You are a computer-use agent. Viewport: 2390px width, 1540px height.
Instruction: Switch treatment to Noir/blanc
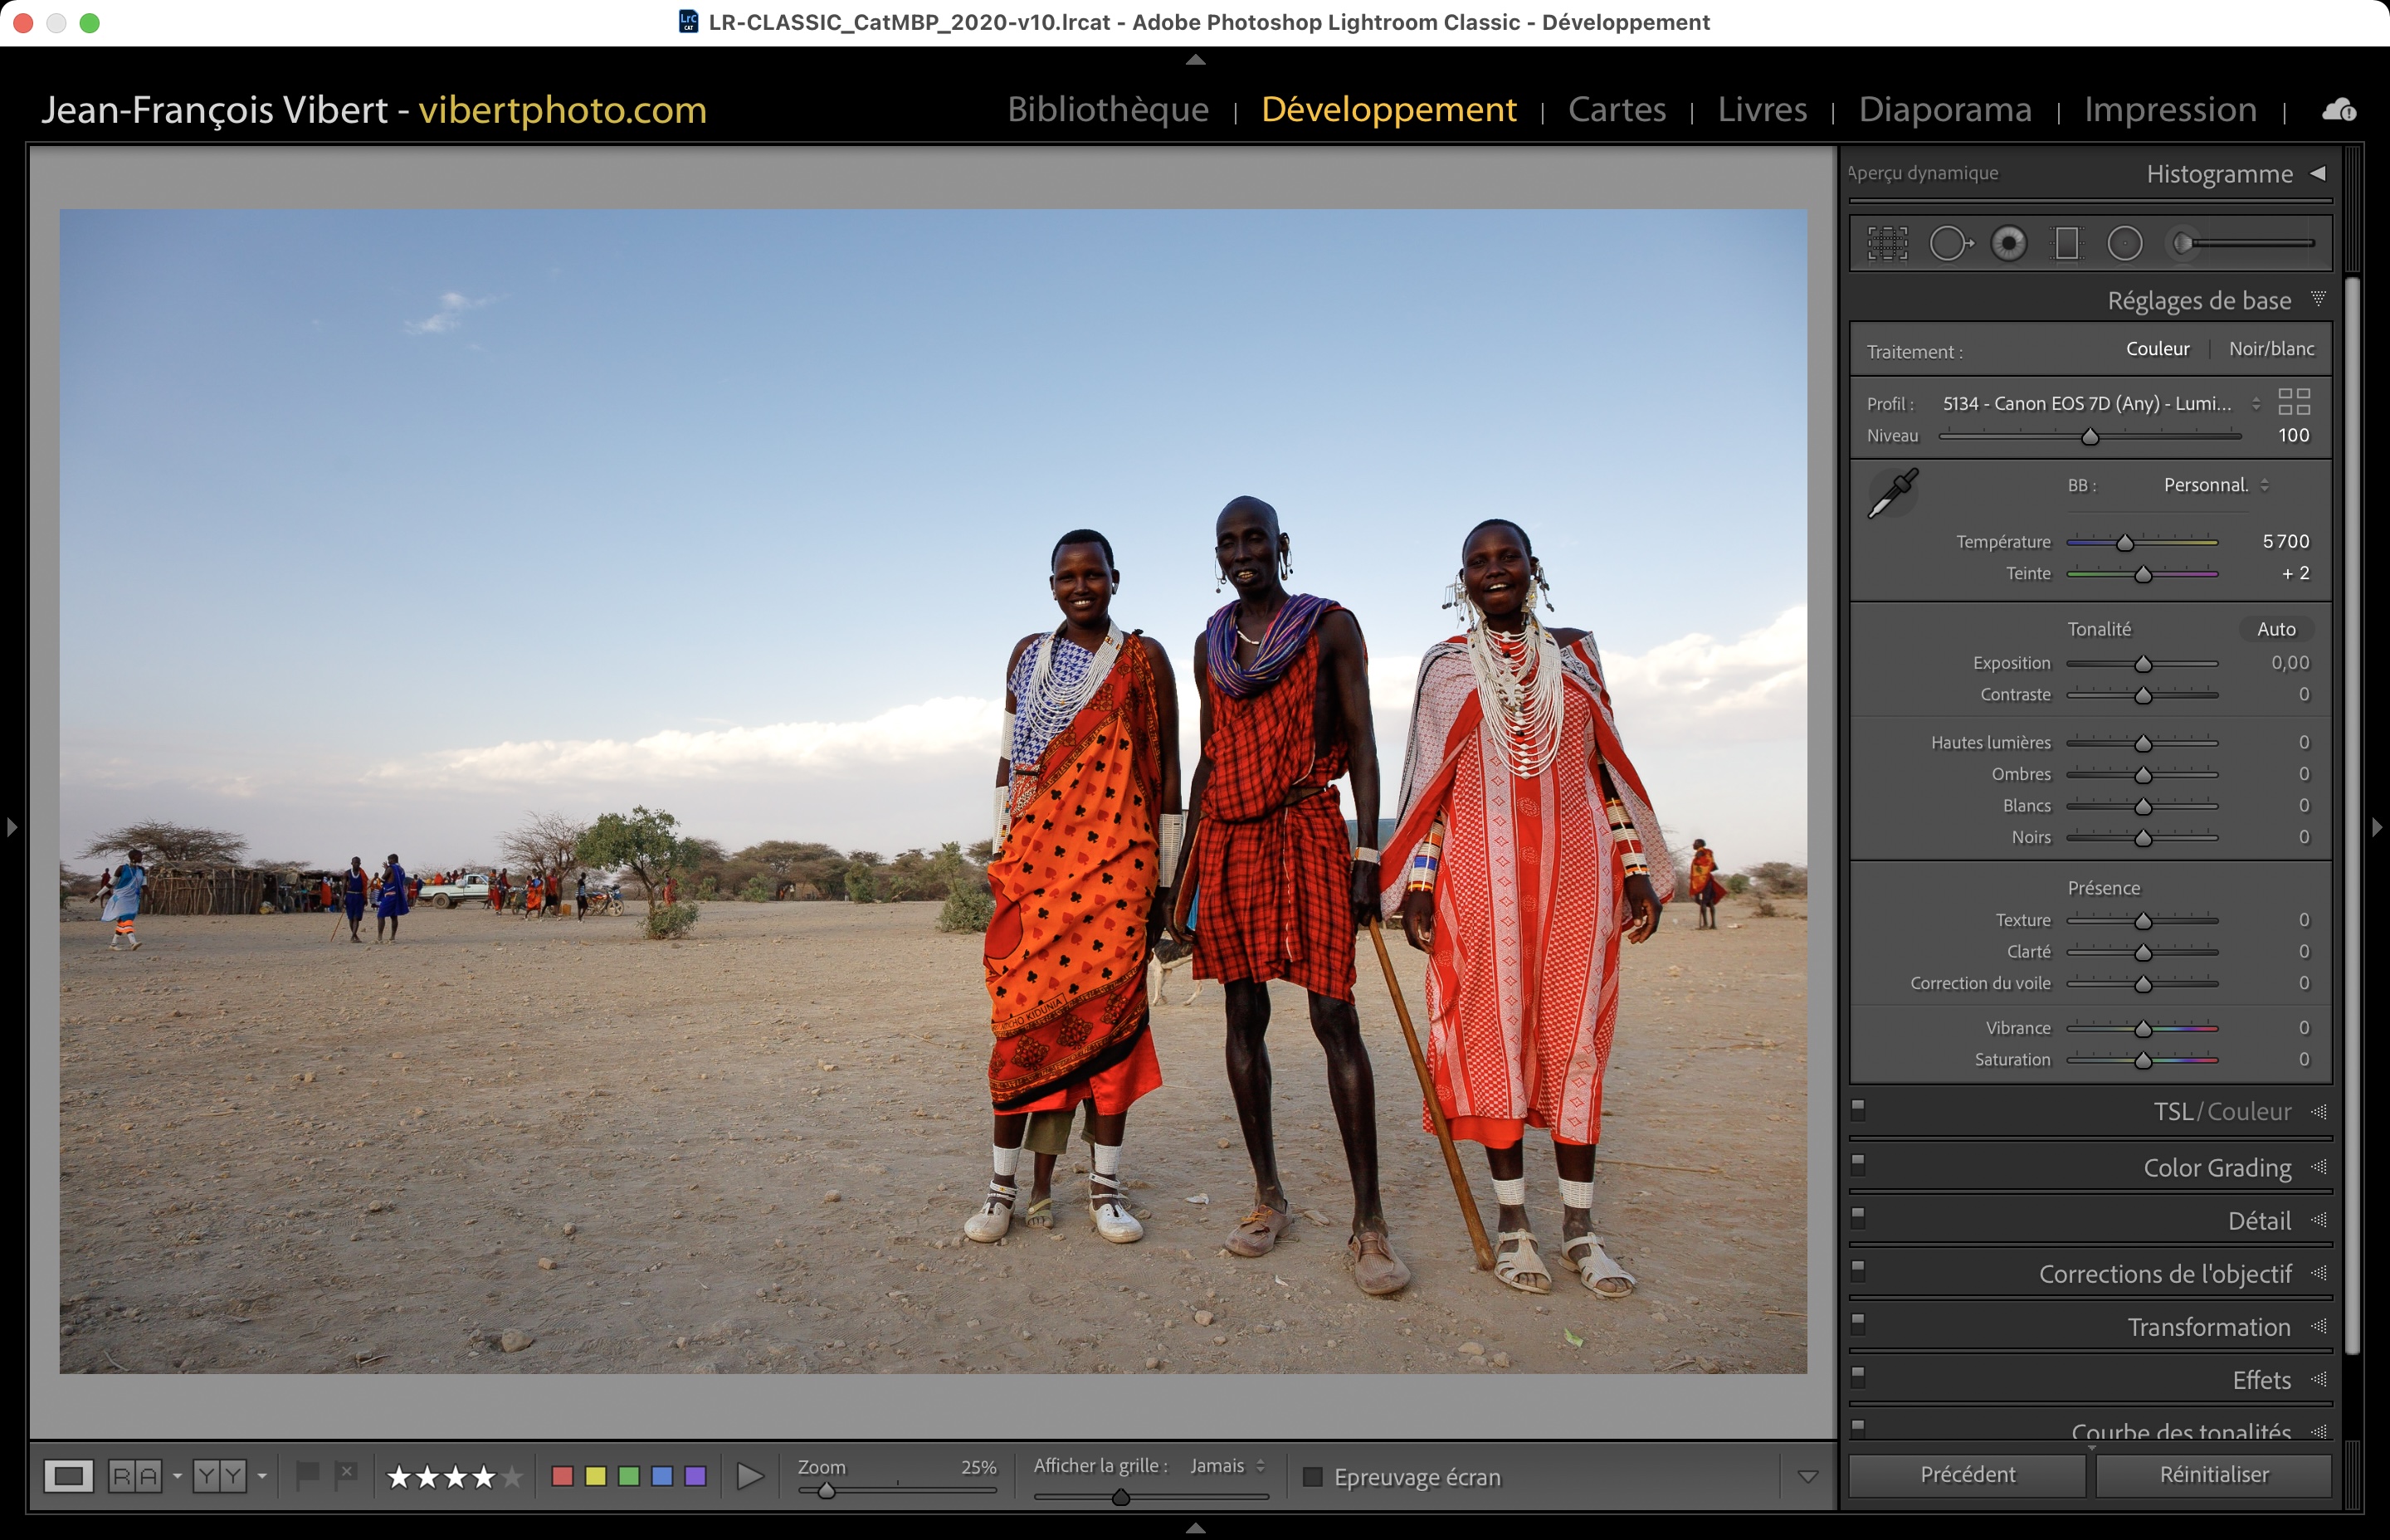[x=2271, y=349]
